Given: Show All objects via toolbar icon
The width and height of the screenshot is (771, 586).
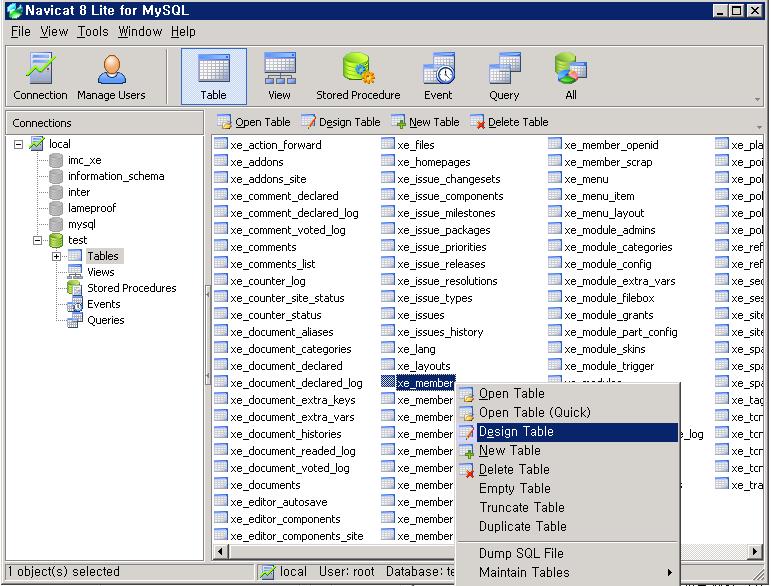Looking at the screenshot, I should [570, 77].
